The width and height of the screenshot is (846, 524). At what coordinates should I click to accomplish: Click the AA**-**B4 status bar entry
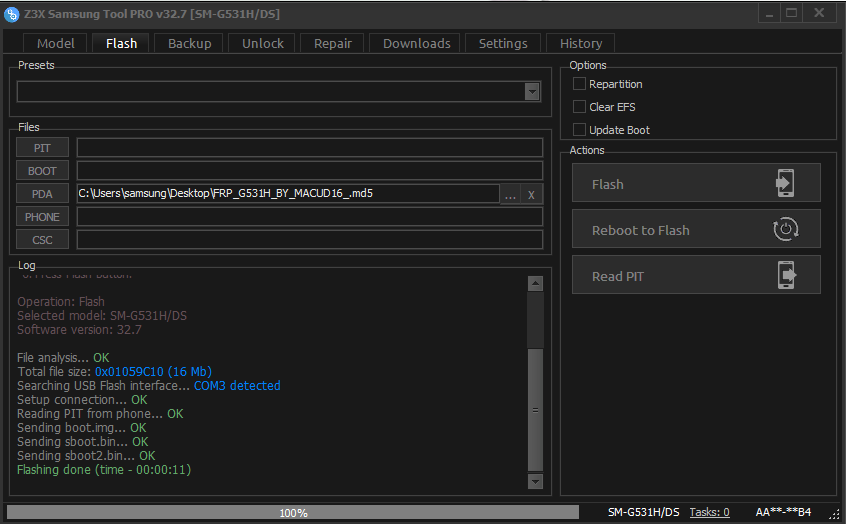(x=783, y=512)
